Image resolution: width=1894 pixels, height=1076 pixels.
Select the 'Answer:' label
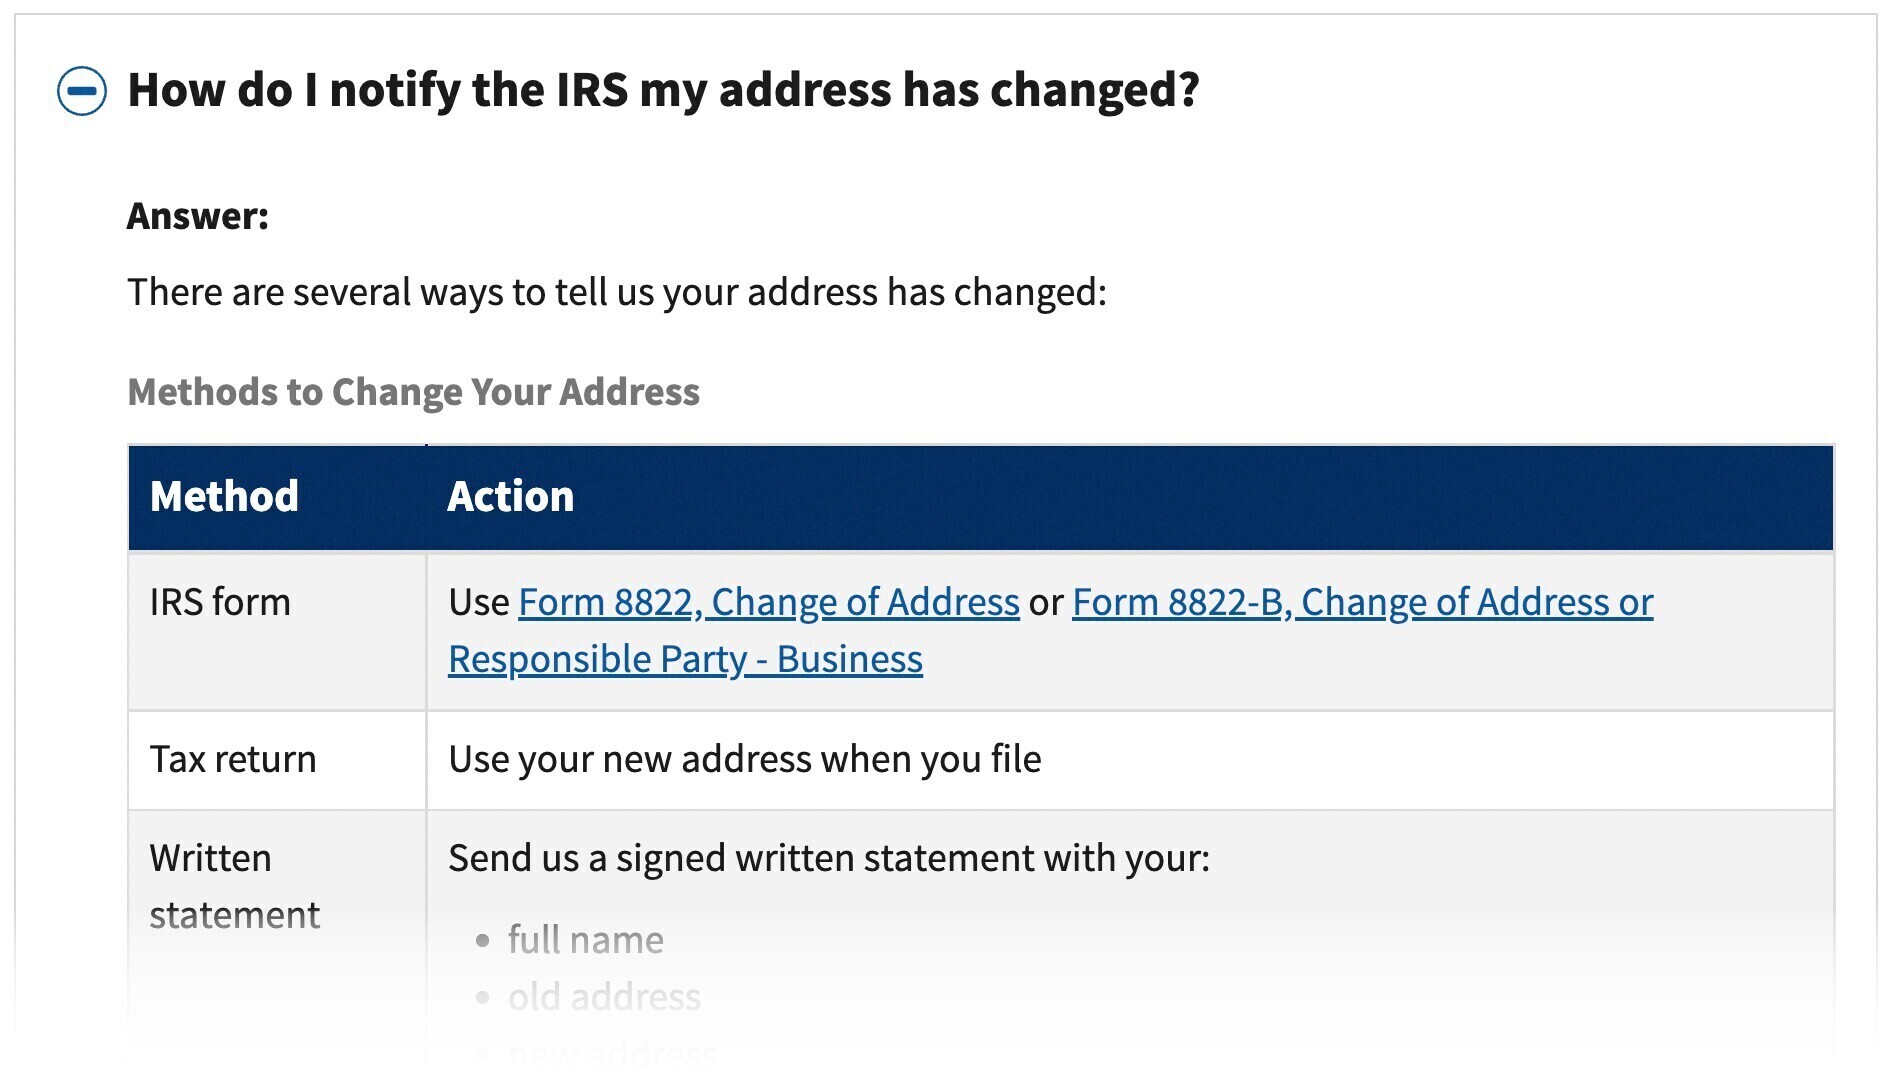tap(198, 216)
